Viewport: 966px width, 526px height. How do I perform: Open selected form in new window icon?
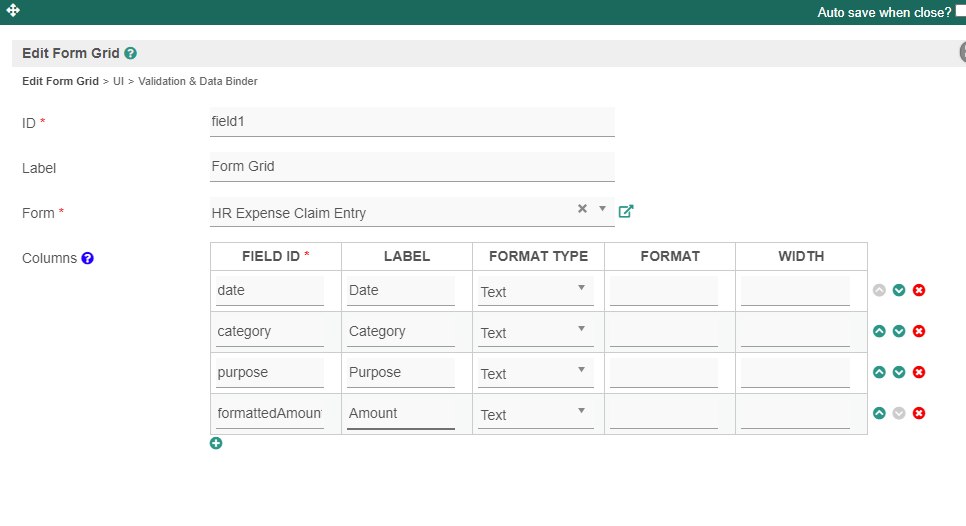pyautogui.click(x=626, y=212)
